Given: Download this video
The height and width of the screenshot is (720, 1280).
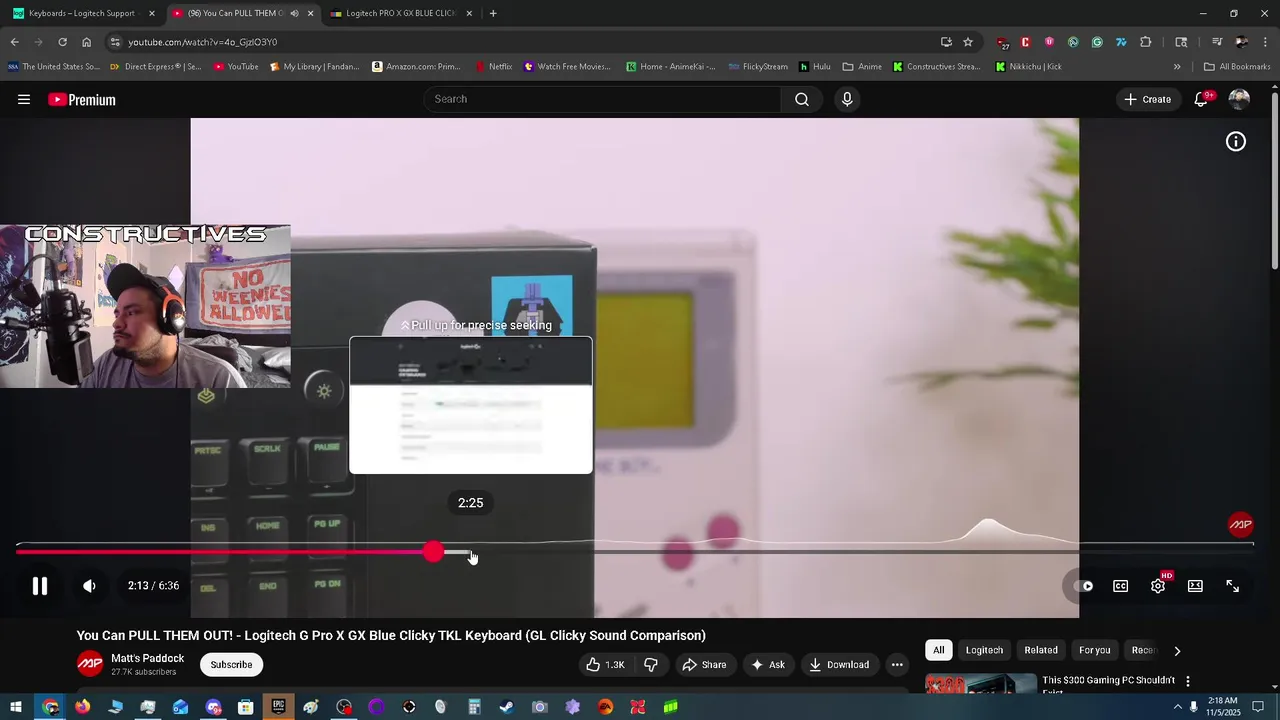Looking at the screenshot, I should 839,665.
